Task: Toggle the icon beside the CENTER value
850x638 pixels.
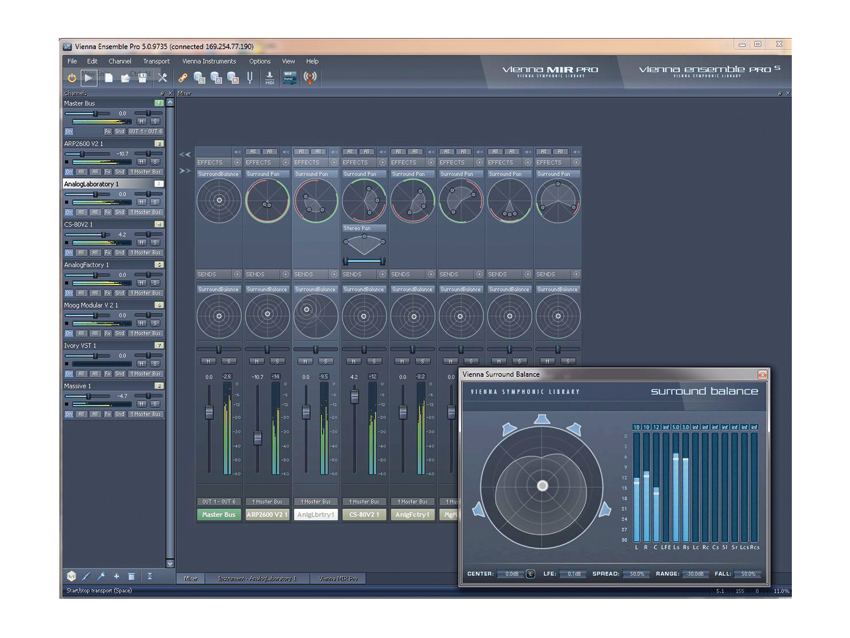Action: tap(531, 573)
